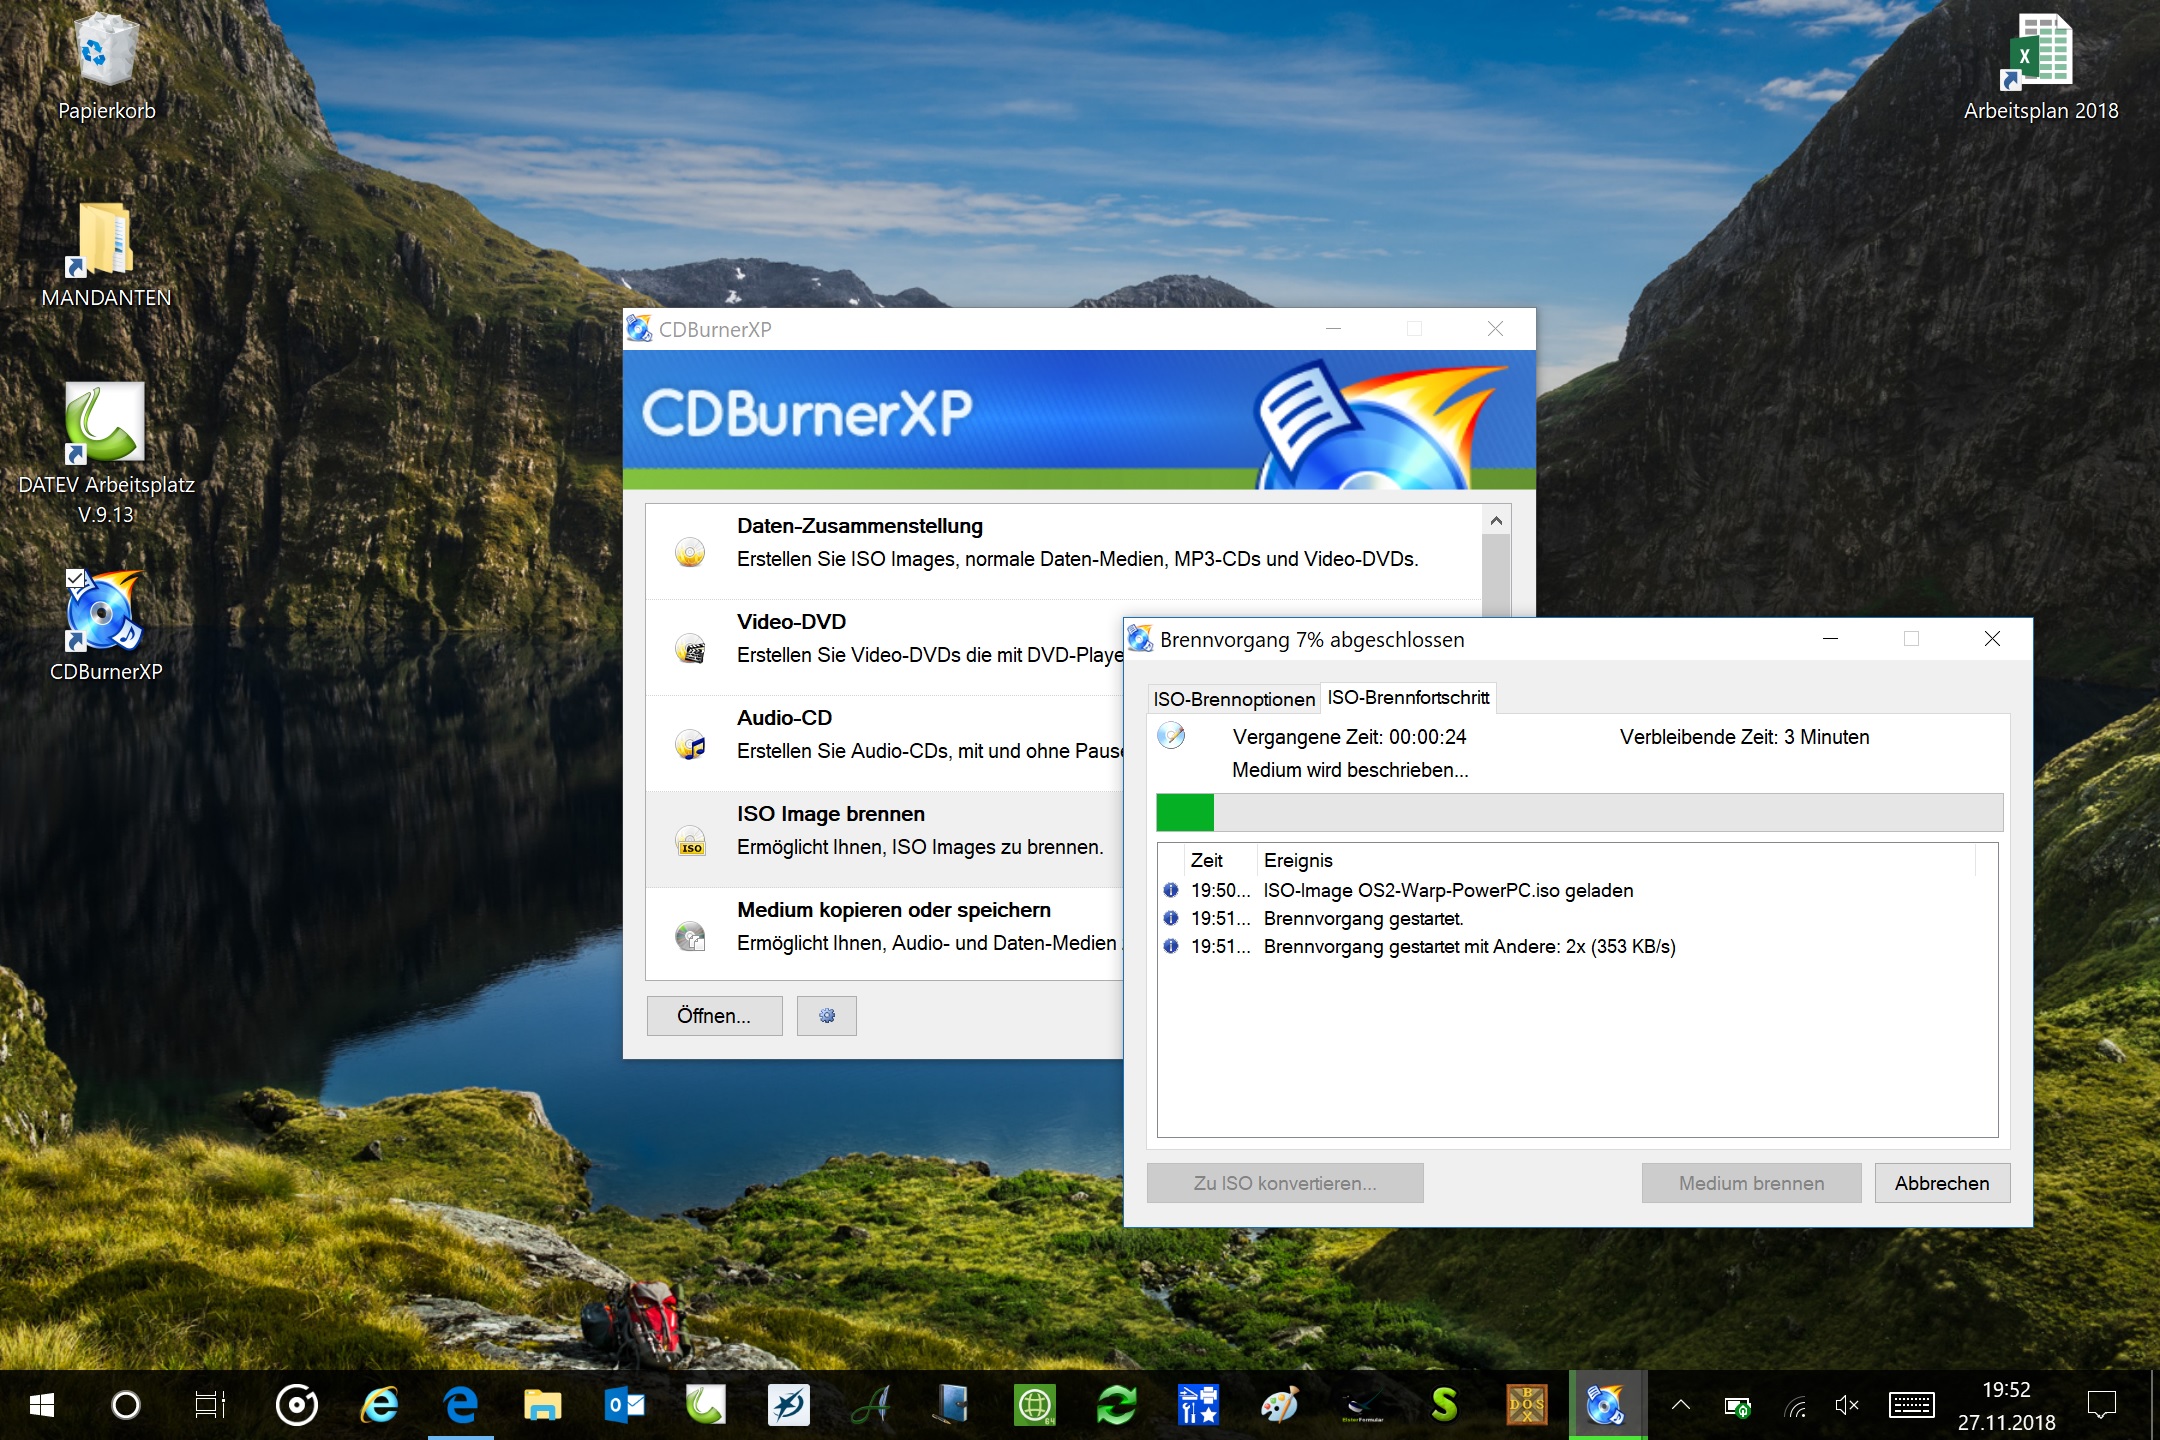Select the ISO-Brennfortschritt tab
Screen dimensions: 2160x1440
coord(1408,698)
